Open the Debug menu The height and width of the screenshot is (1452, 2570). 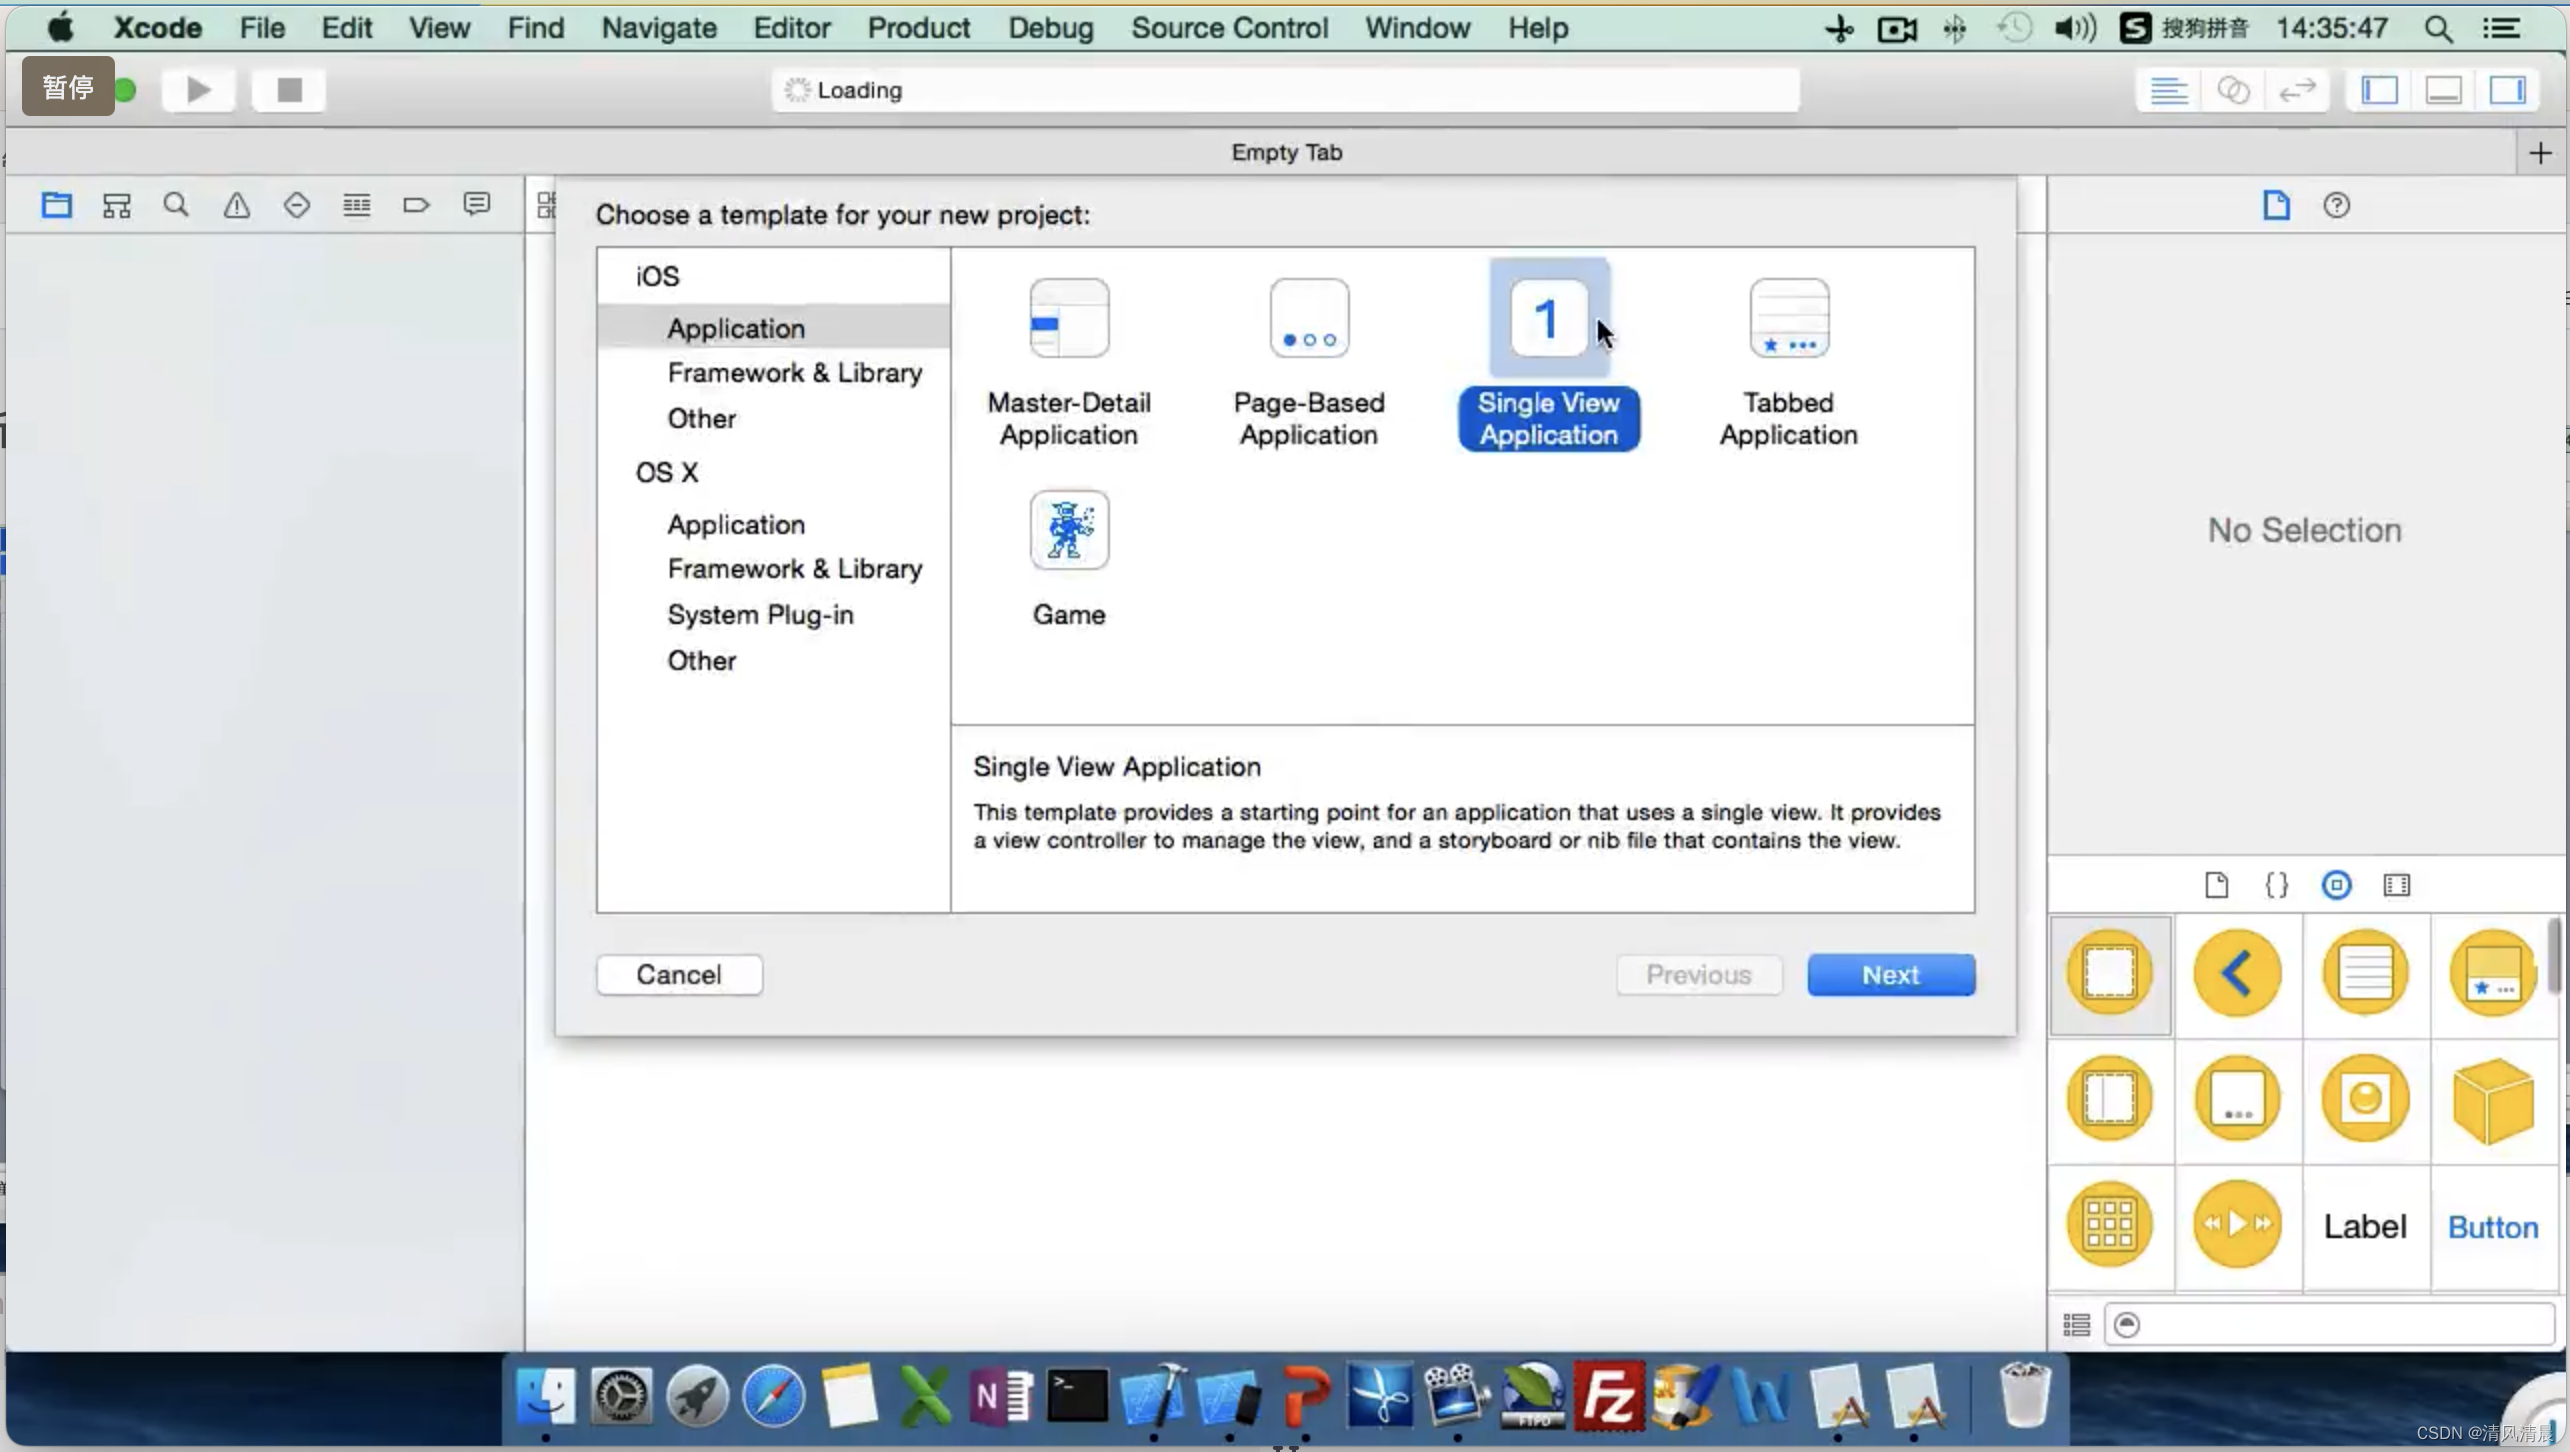[x=1050, y=28]
